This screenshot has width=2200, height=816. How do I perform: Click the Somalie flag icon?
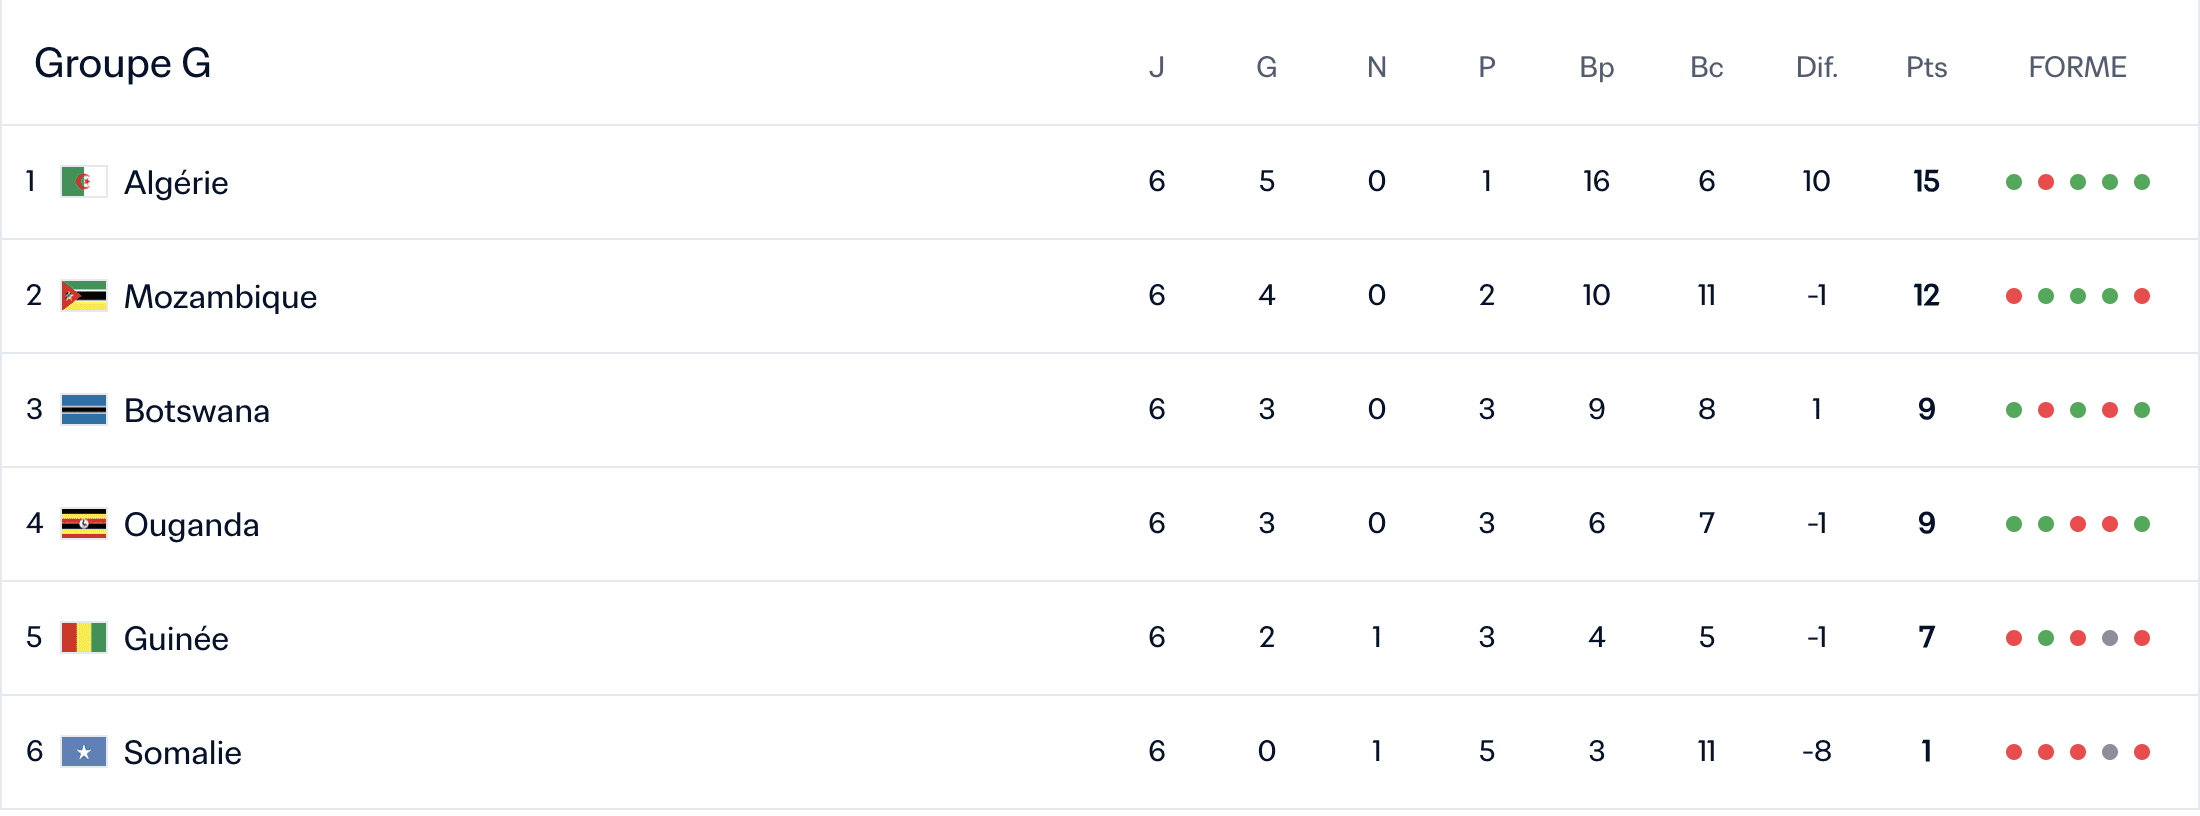point(84,752)
